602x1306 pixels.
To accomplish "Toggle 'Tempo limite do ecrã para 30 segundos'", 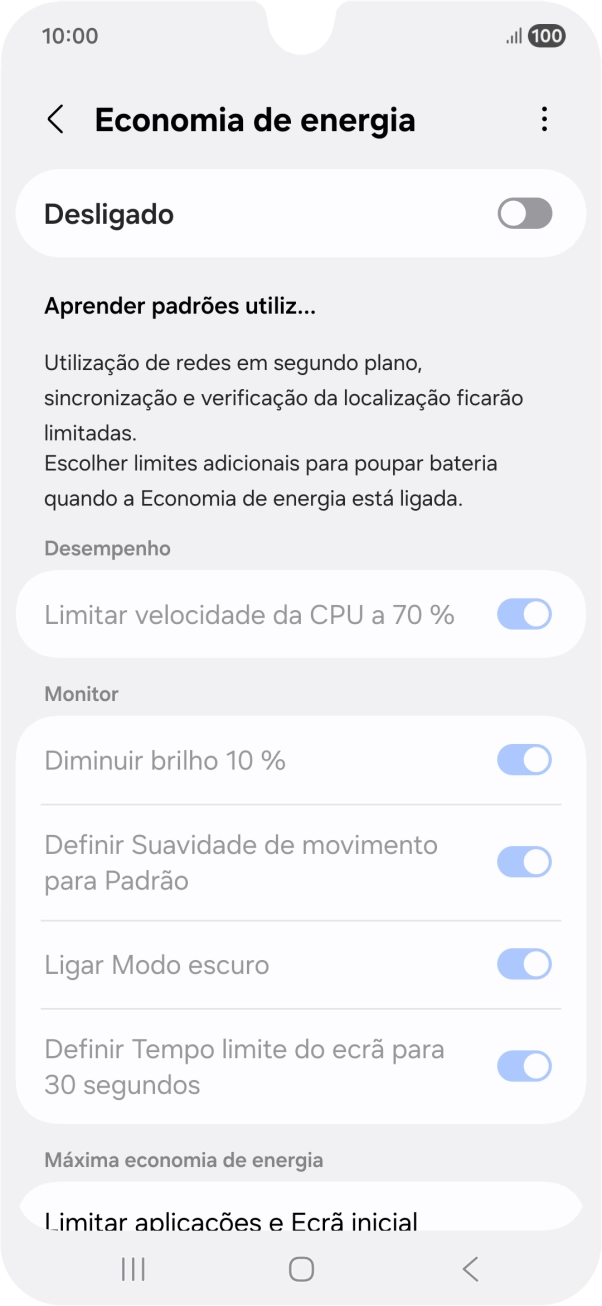I will click(523, 1066).
